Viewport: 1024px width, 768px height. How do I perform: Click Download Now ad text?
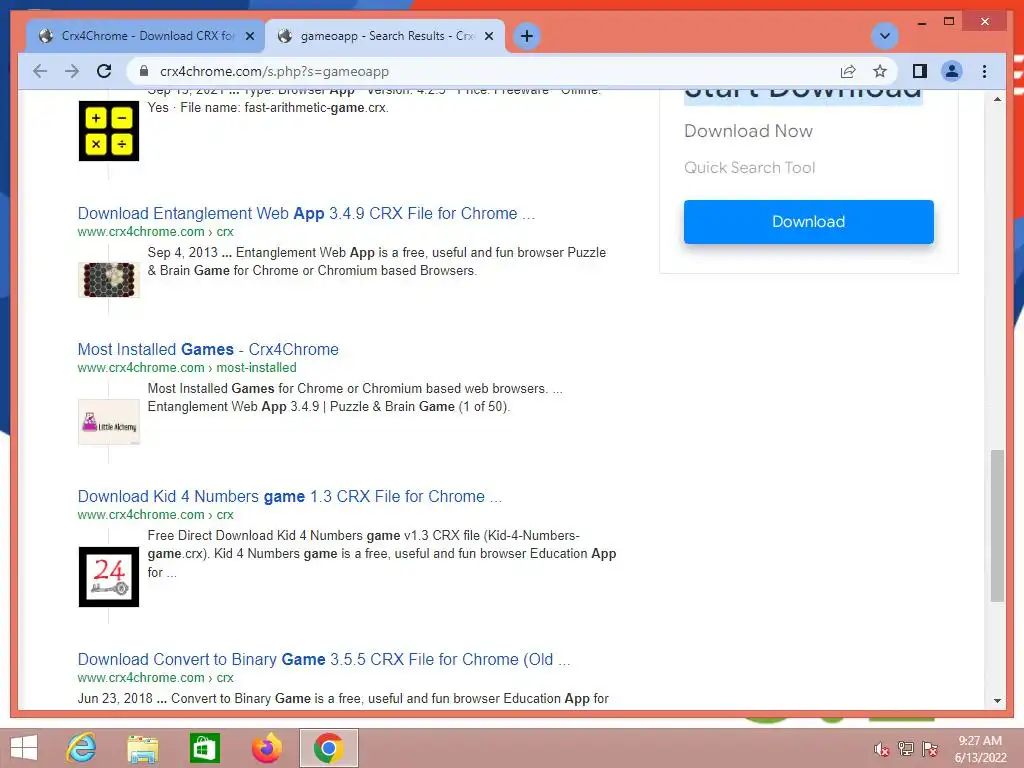748,131
